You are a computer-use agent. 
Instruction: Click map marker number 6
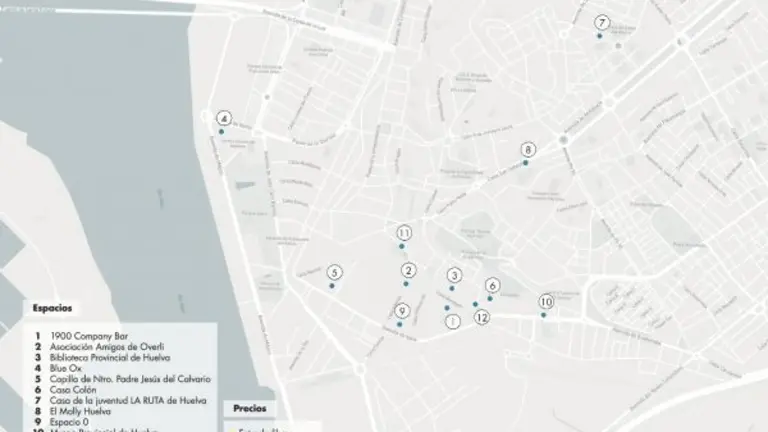[x=492, y=285]
